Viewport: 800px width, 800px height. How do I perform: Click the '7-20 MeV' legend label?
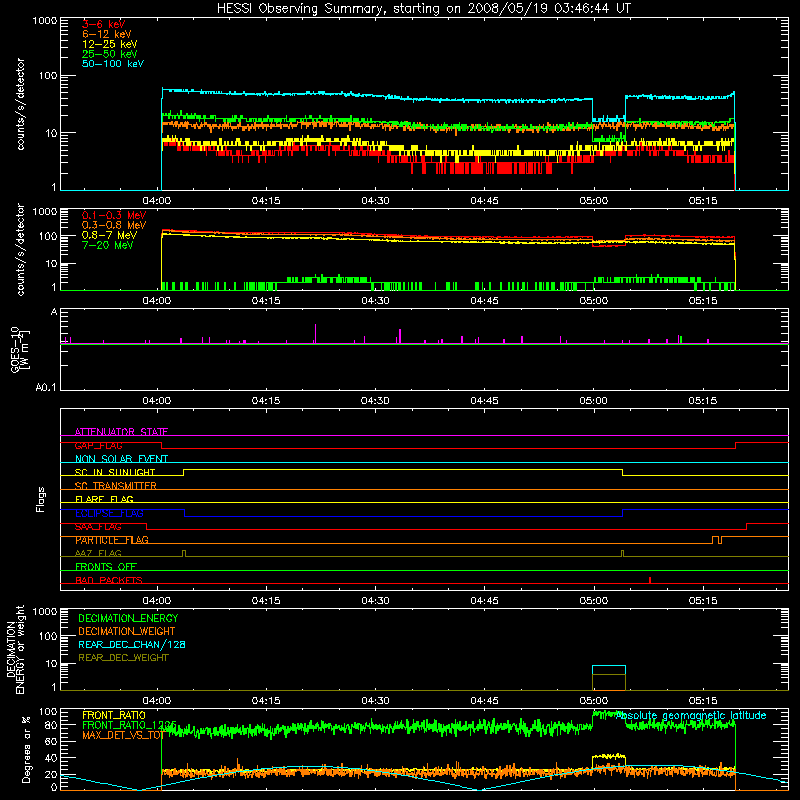[108, 245]
